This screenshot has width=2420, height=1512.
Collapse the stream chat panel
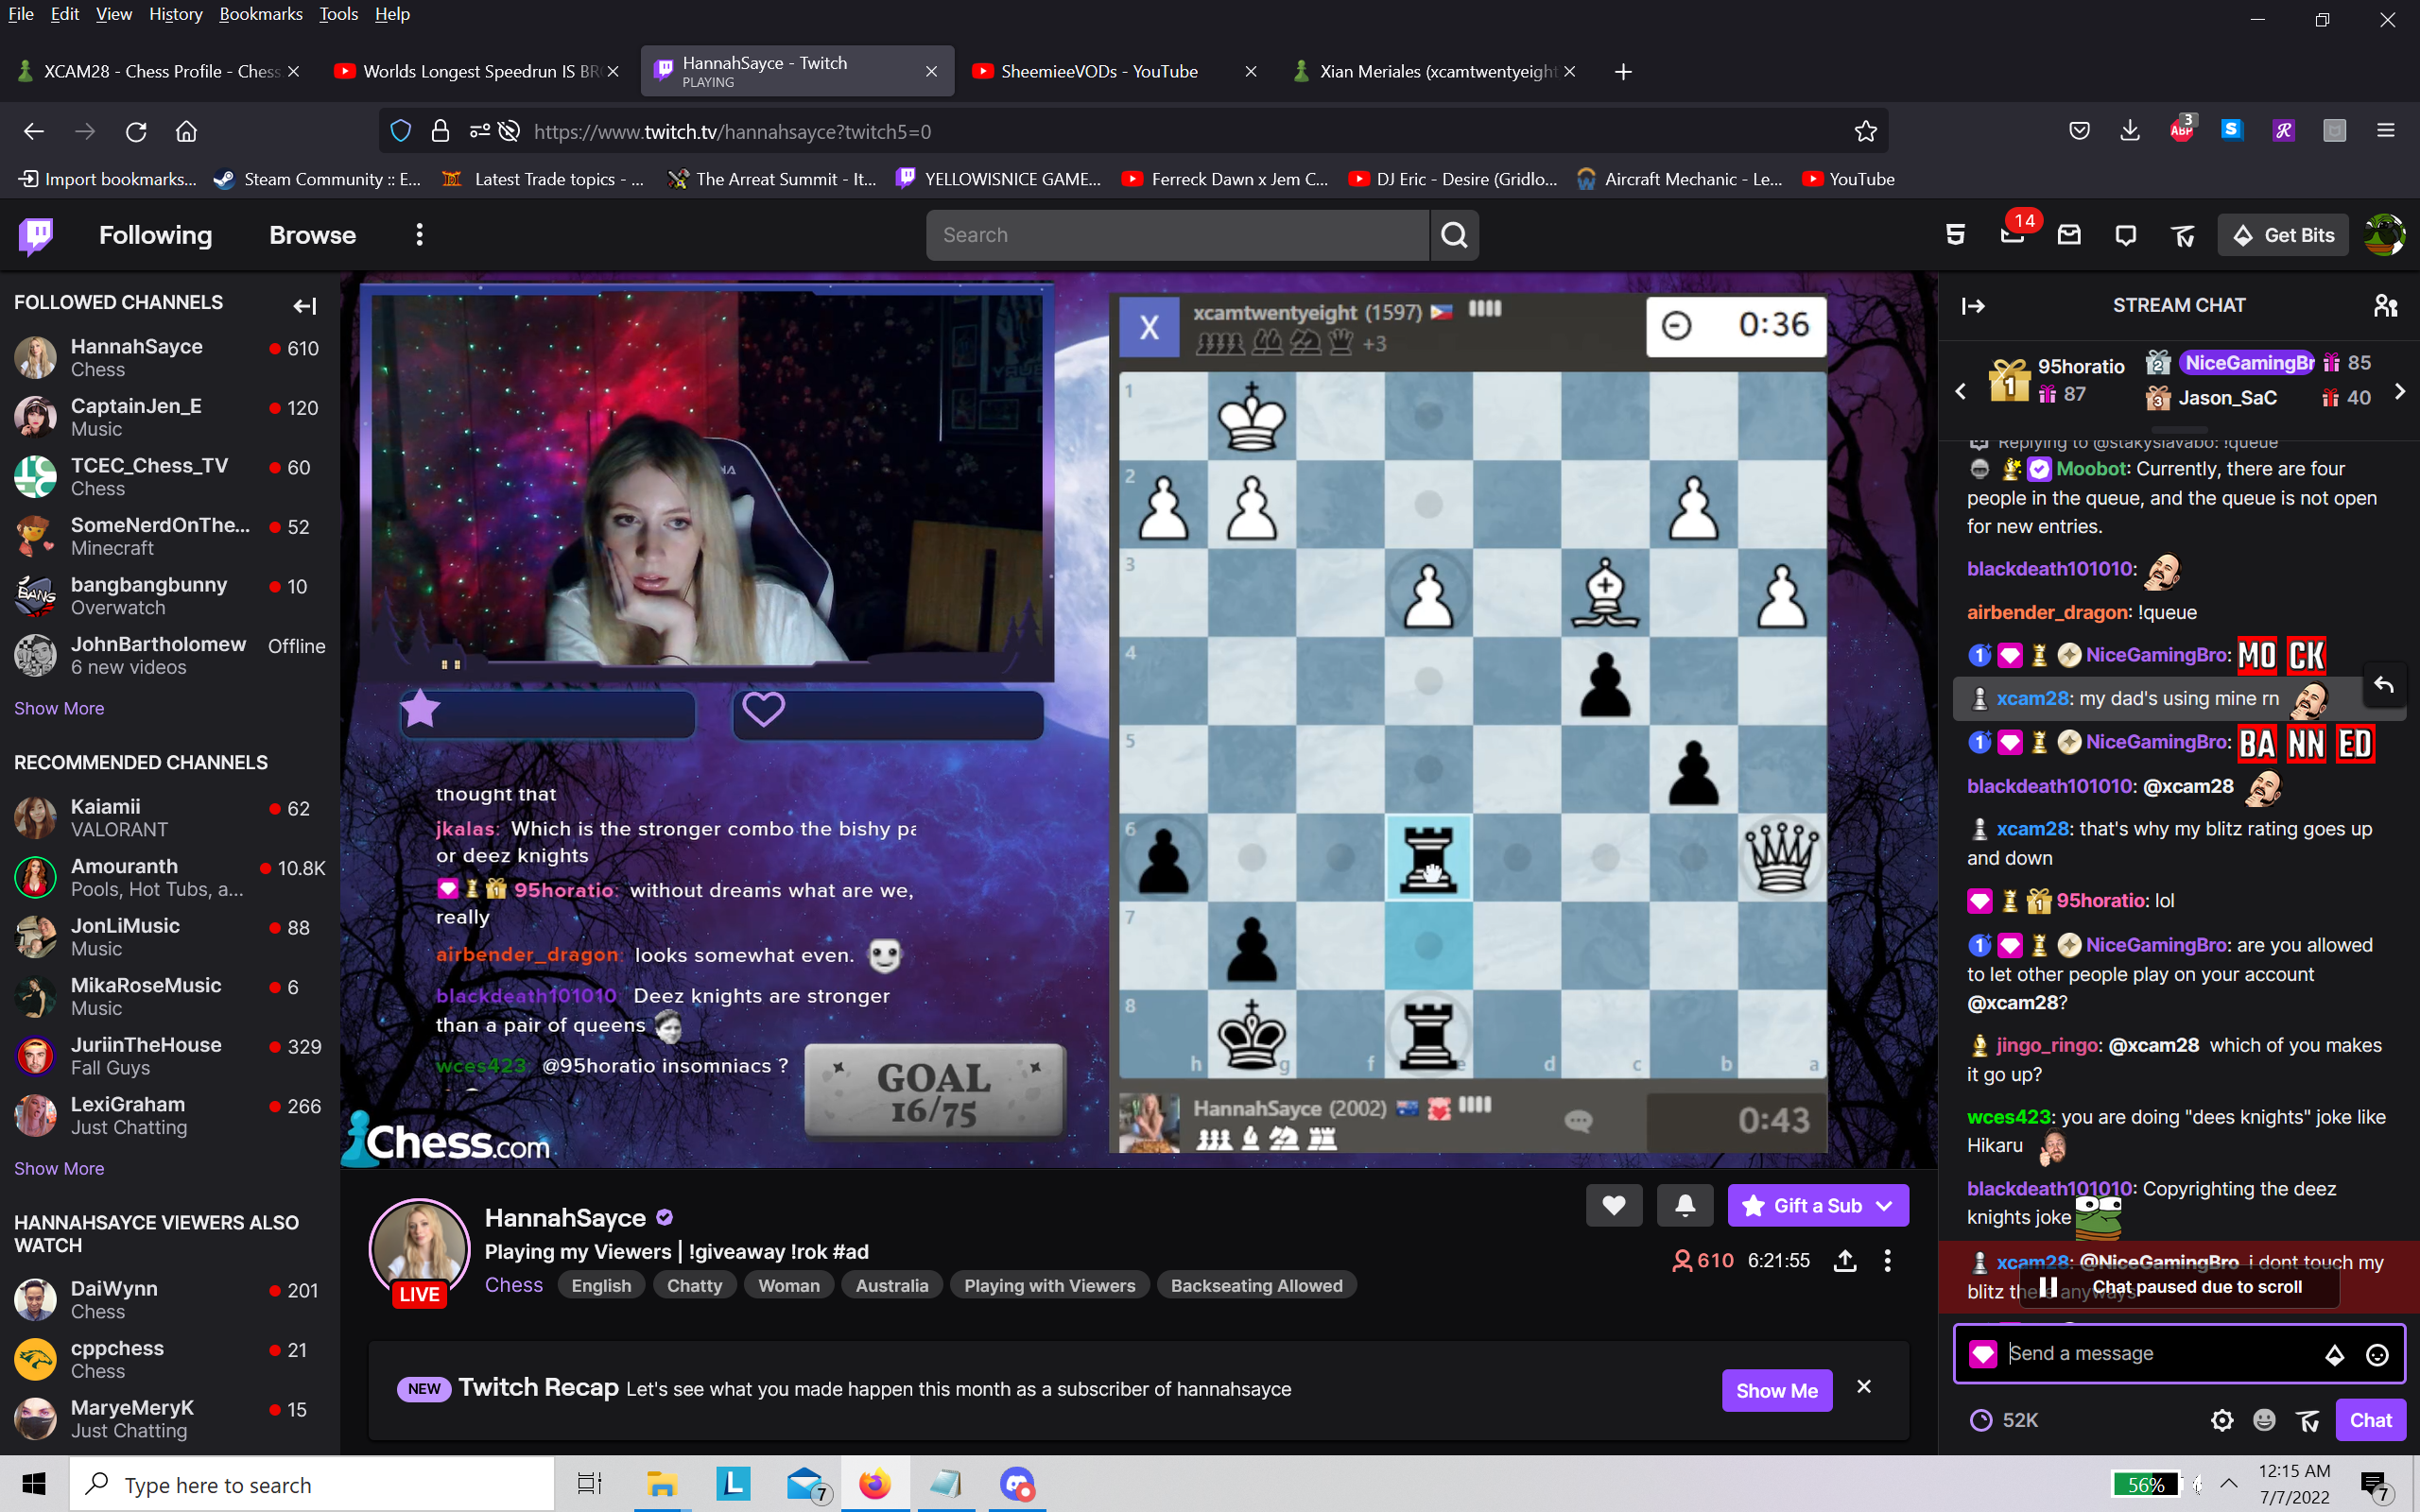click(1973, 306)
